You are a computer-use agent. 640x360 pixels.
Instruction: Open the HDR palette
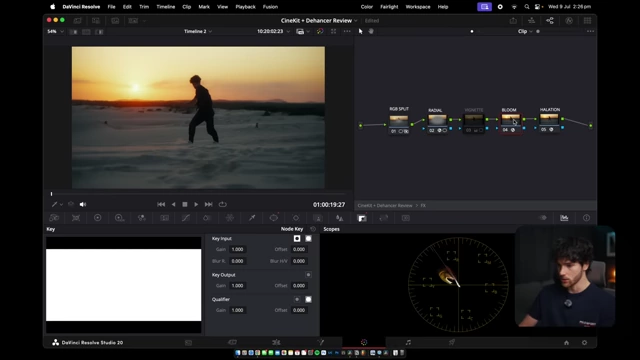(119, 218)
